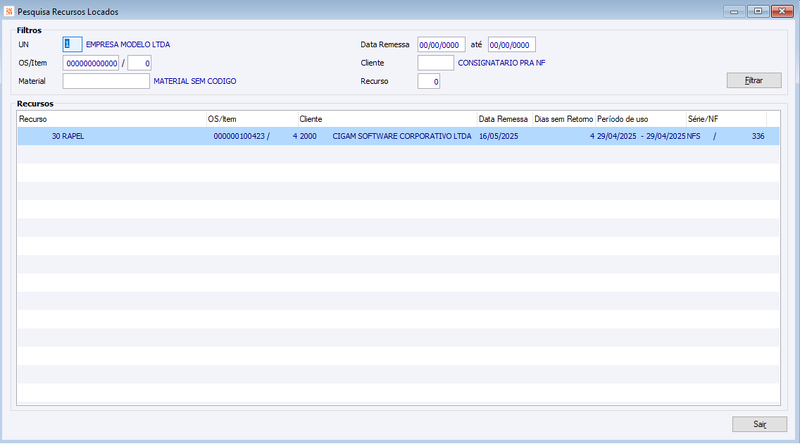Click the Sair button
800x444 pixels.
point(759,424)
